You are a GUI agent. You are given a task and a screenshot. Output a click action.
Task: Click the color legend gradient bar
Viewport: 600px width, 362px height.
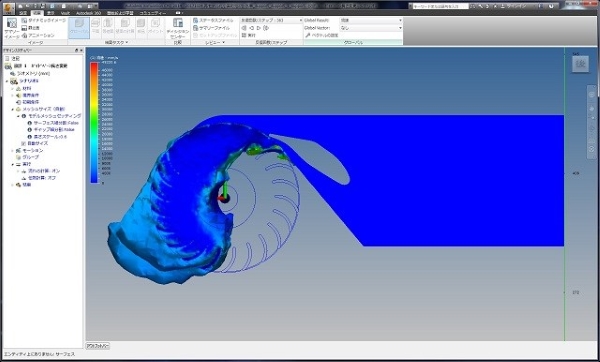click(x=94, y=122)
